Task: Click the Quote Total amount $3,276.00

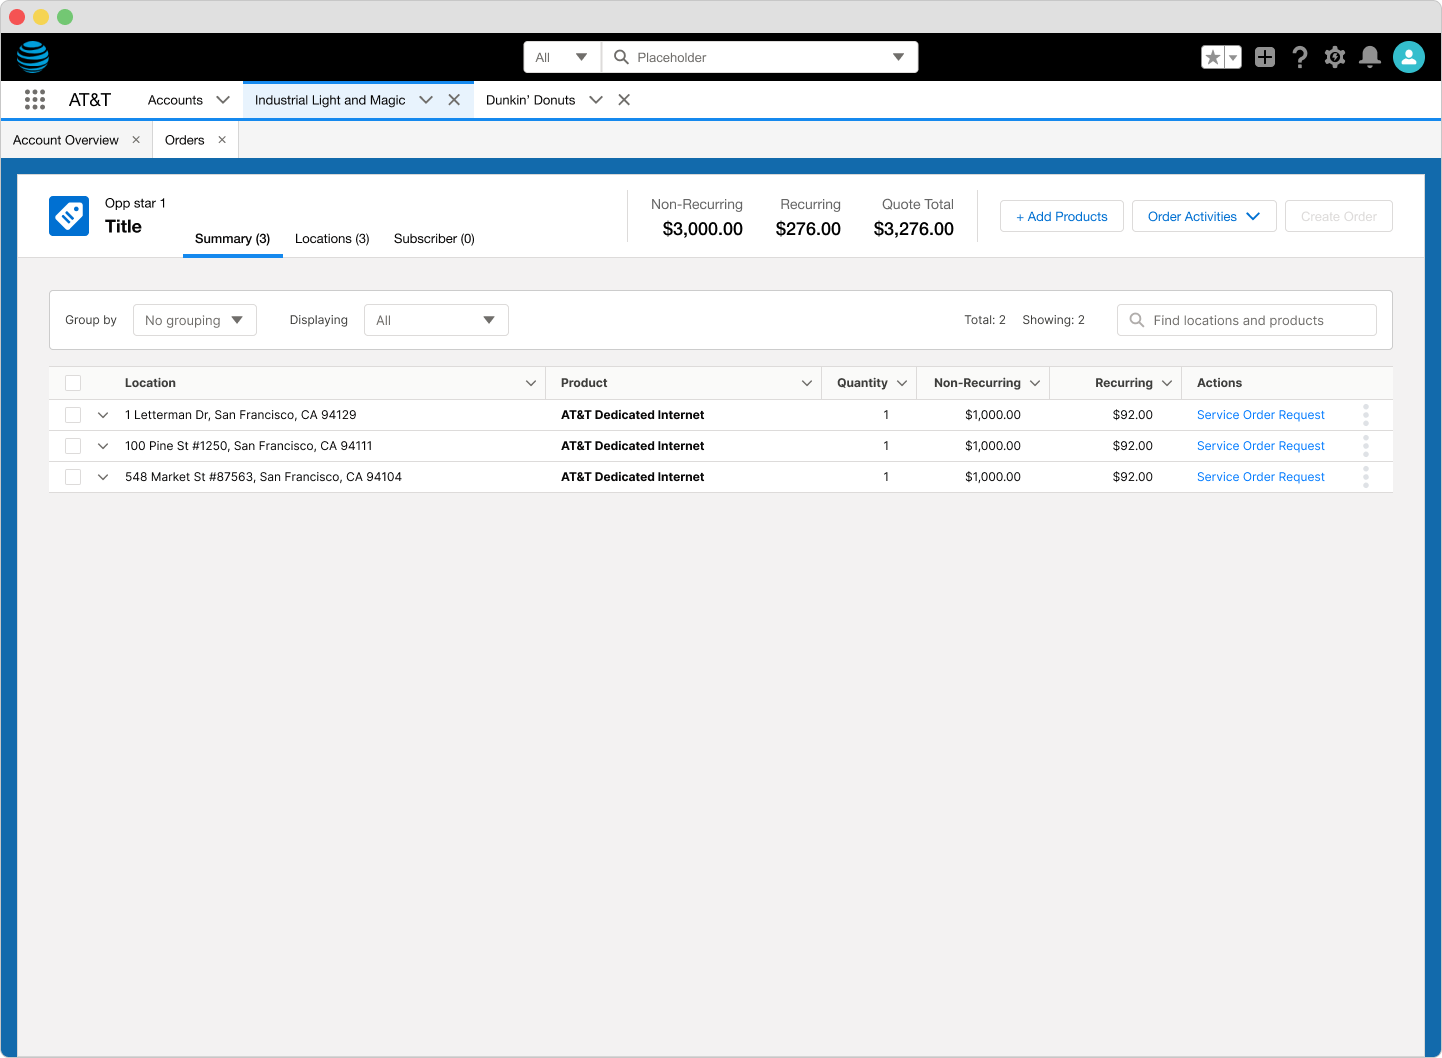Action: (914, 229)
